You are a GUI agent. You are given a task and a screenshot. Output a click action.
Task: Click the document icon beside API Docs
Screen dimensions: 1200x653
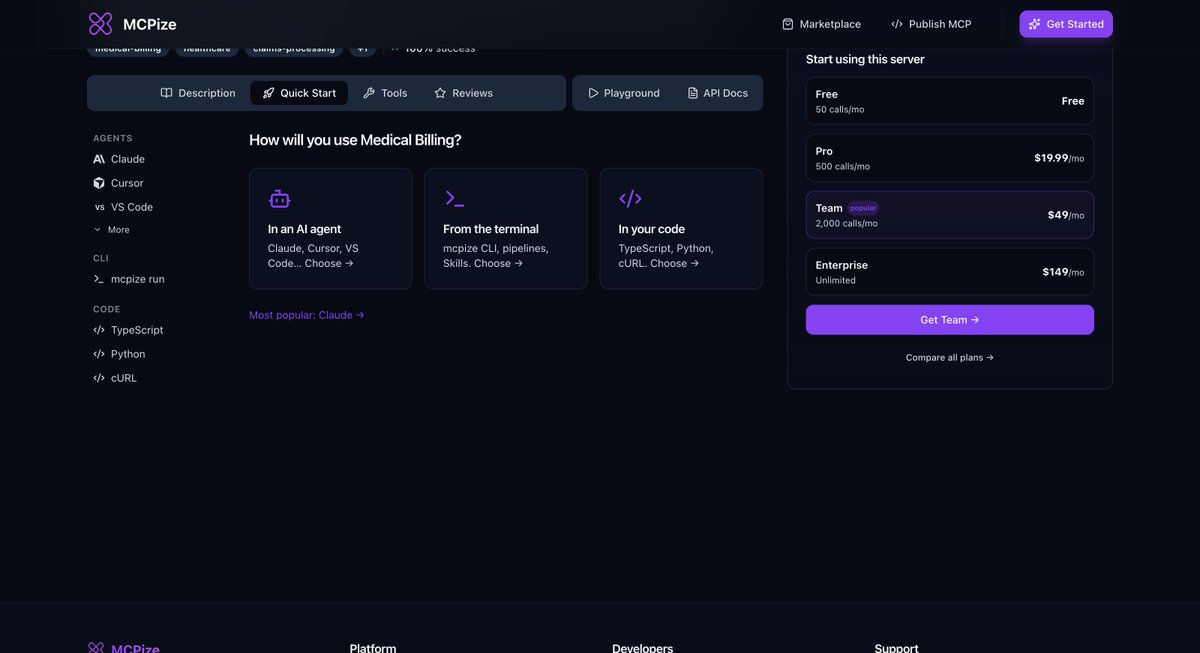coord(693,93)
